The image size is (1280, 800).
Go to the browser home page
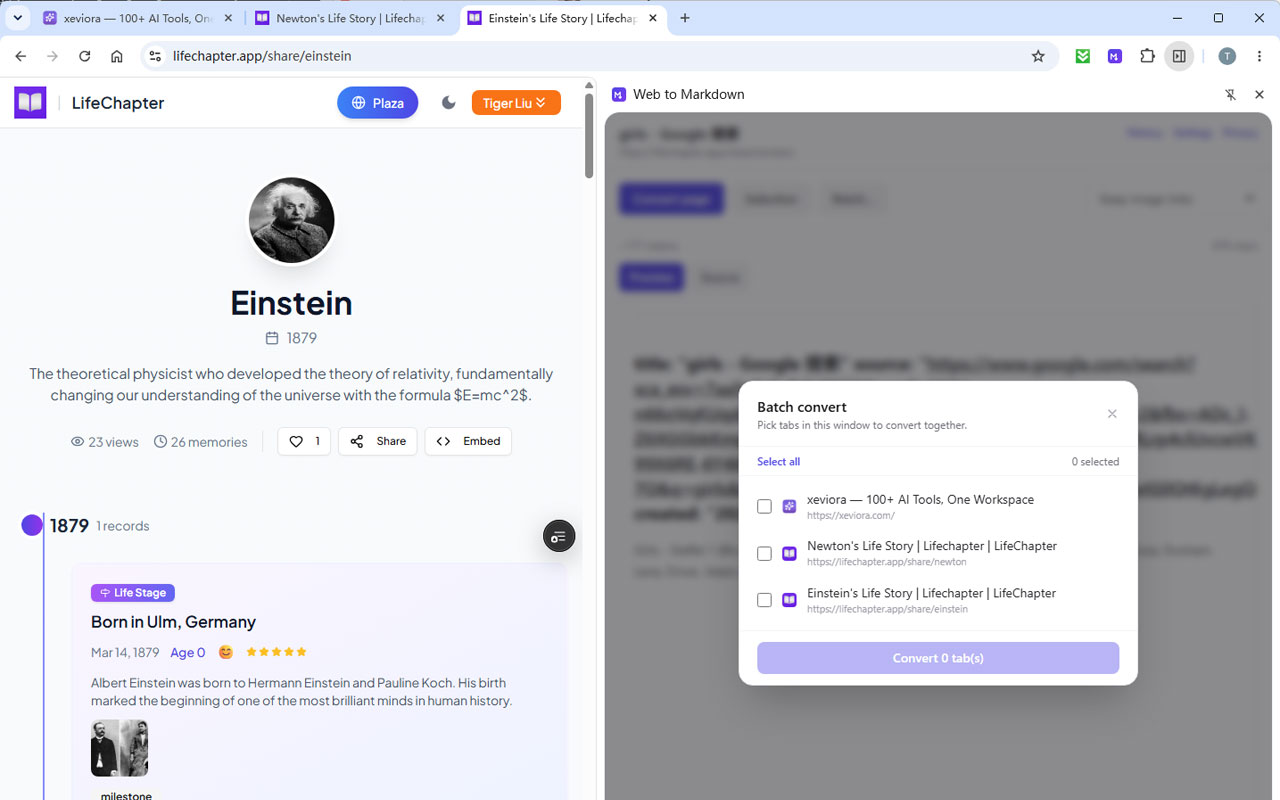coord(117,57)
